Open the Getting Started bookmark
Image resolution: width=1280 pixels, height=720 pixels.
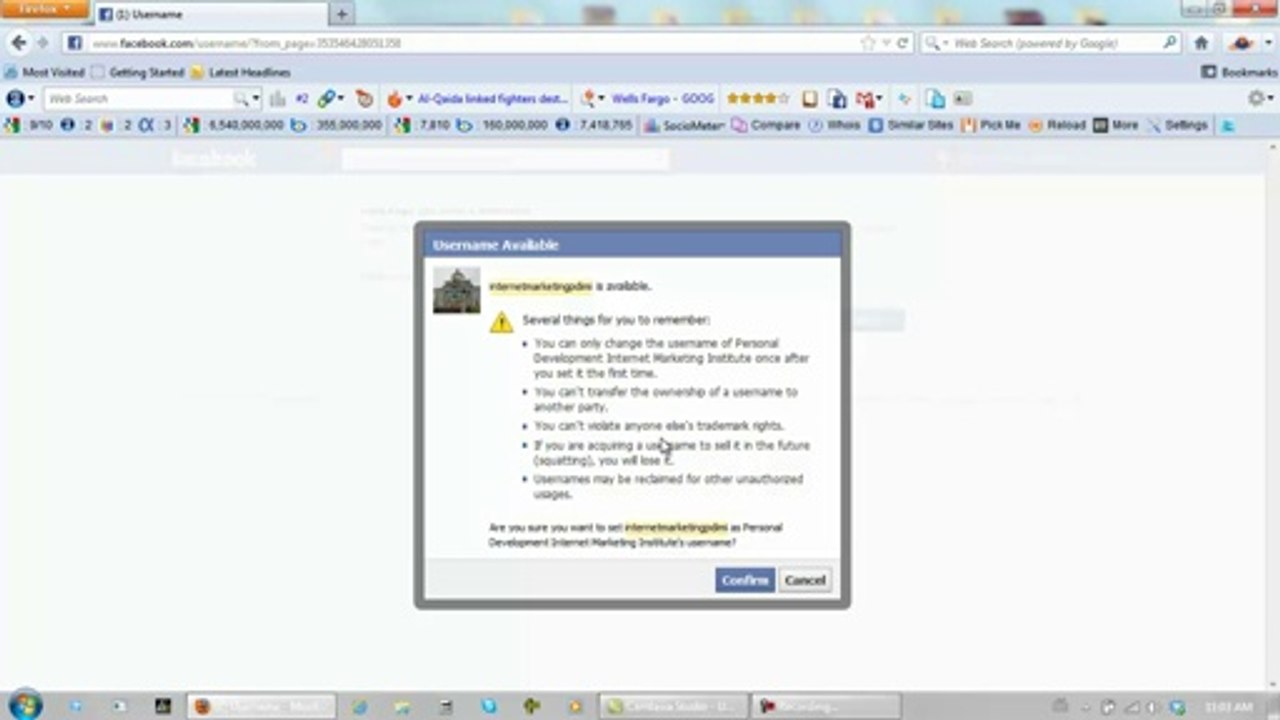[138, 72]
